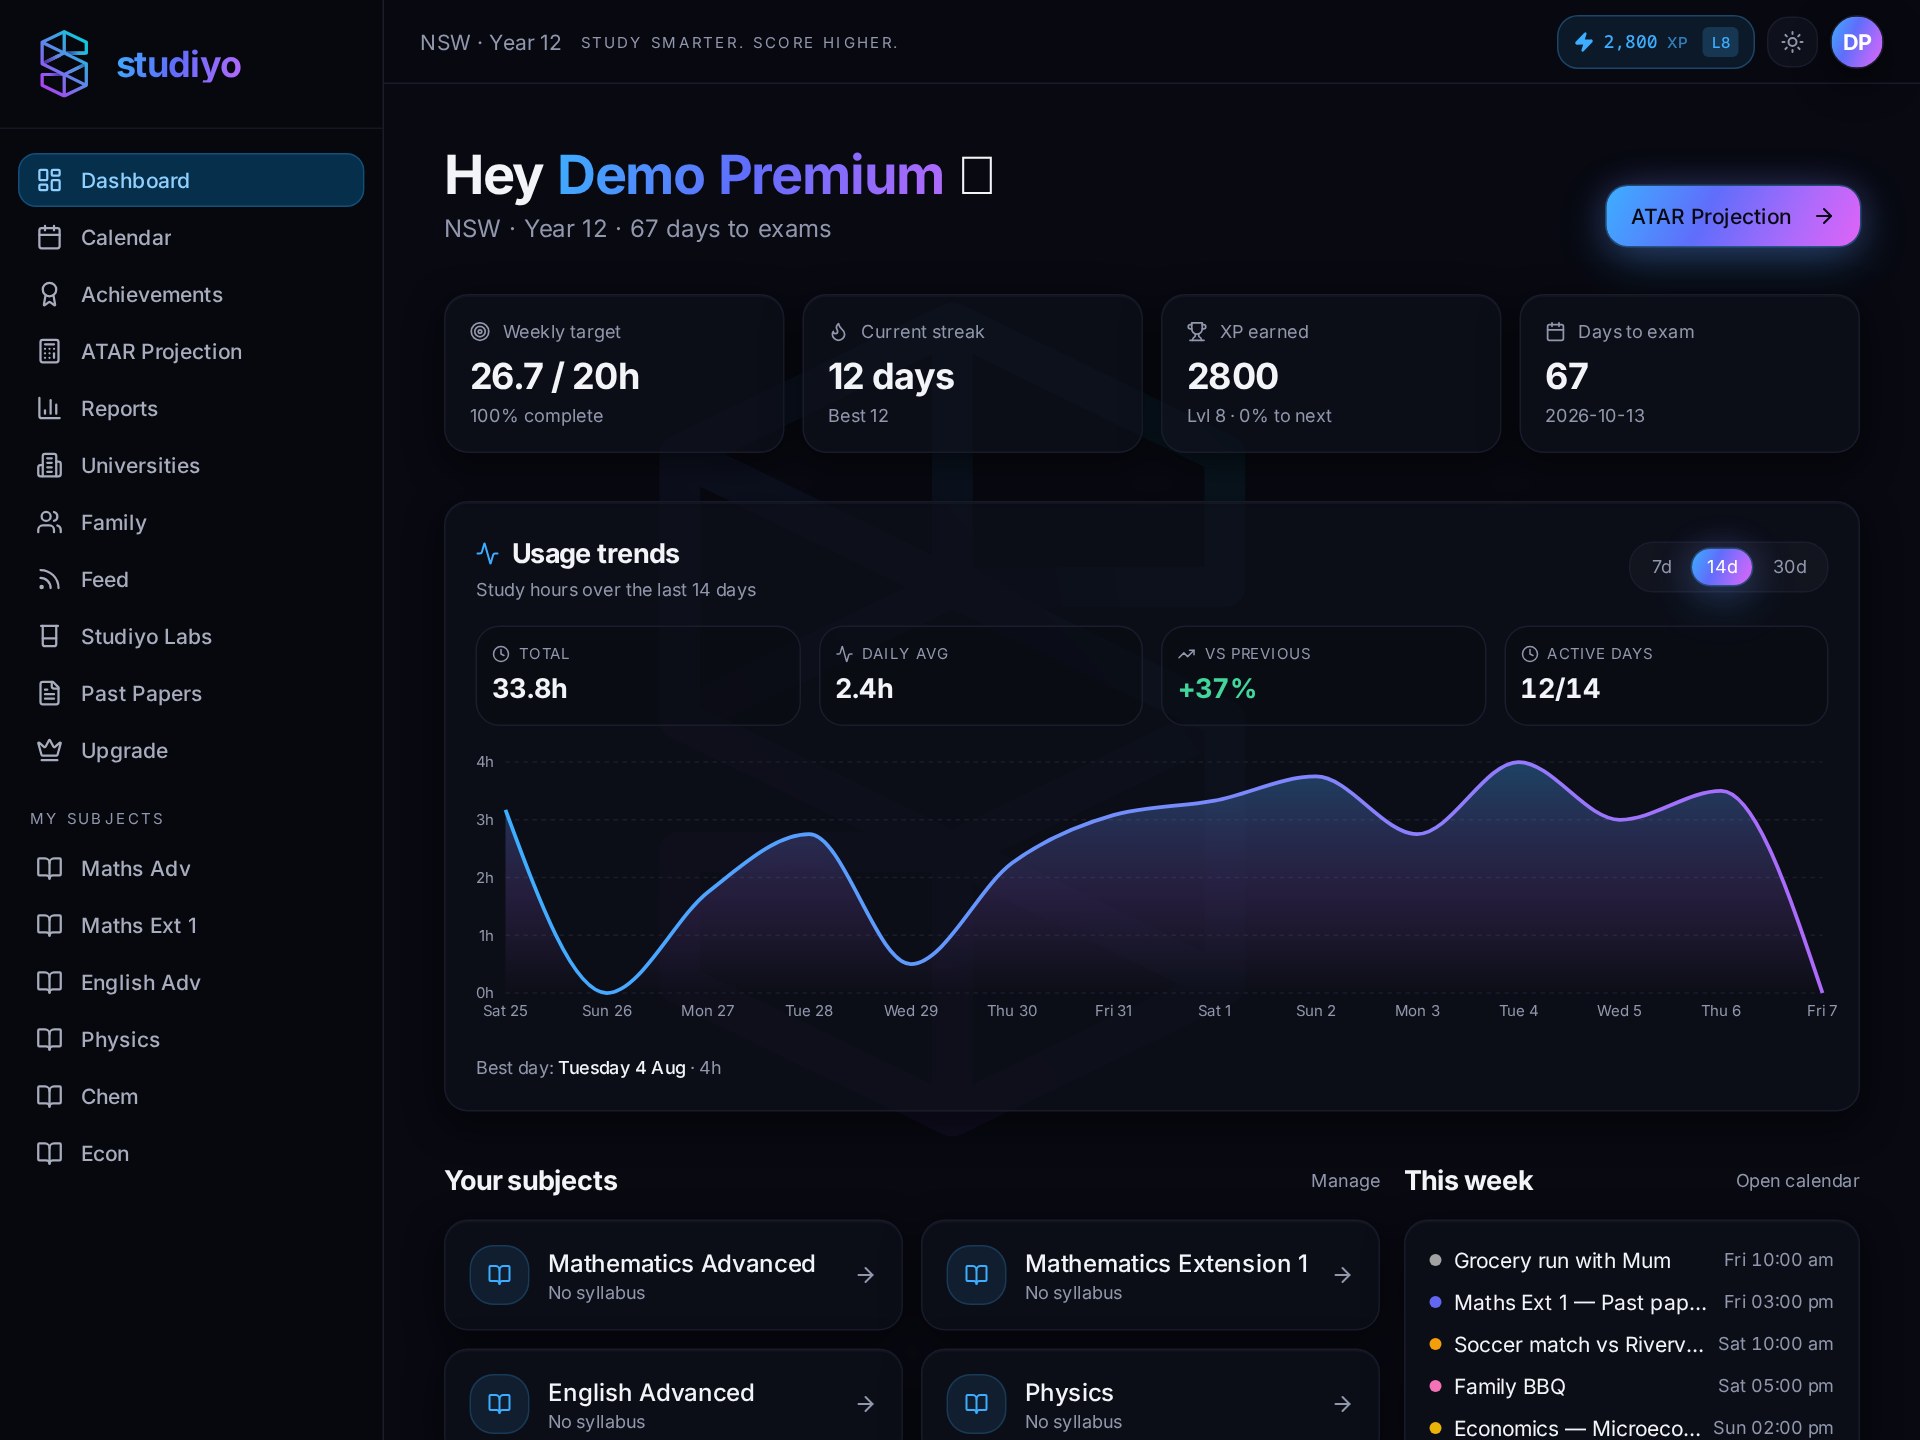The image size is (1920, 1440).
Task: Click the Mathematics Advanced book icon
Action: pyautogui.click(x=499, y=1275)
